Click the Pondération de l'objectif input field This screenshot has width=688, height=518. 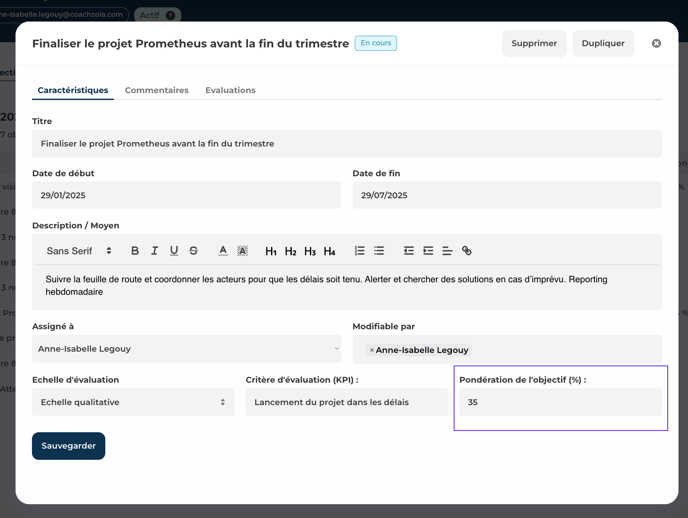coord(560,402)
